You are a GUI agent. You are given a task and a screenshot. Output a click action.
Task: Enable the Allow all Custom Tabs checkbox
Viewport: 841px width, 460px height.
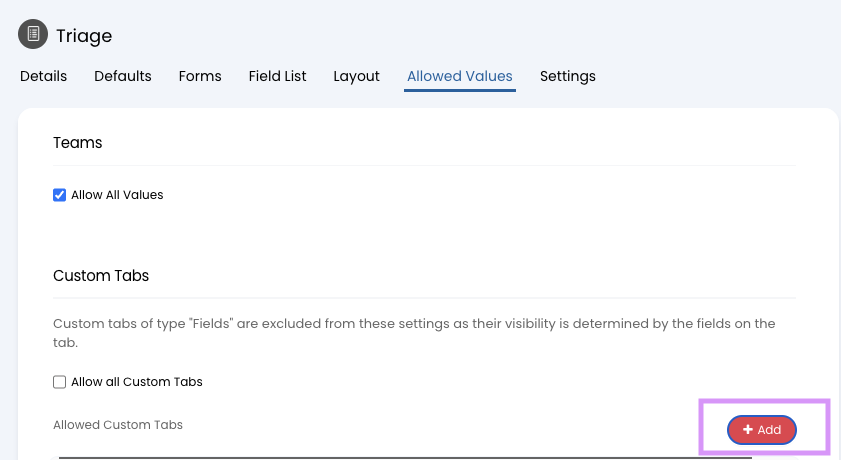[60, 382]
